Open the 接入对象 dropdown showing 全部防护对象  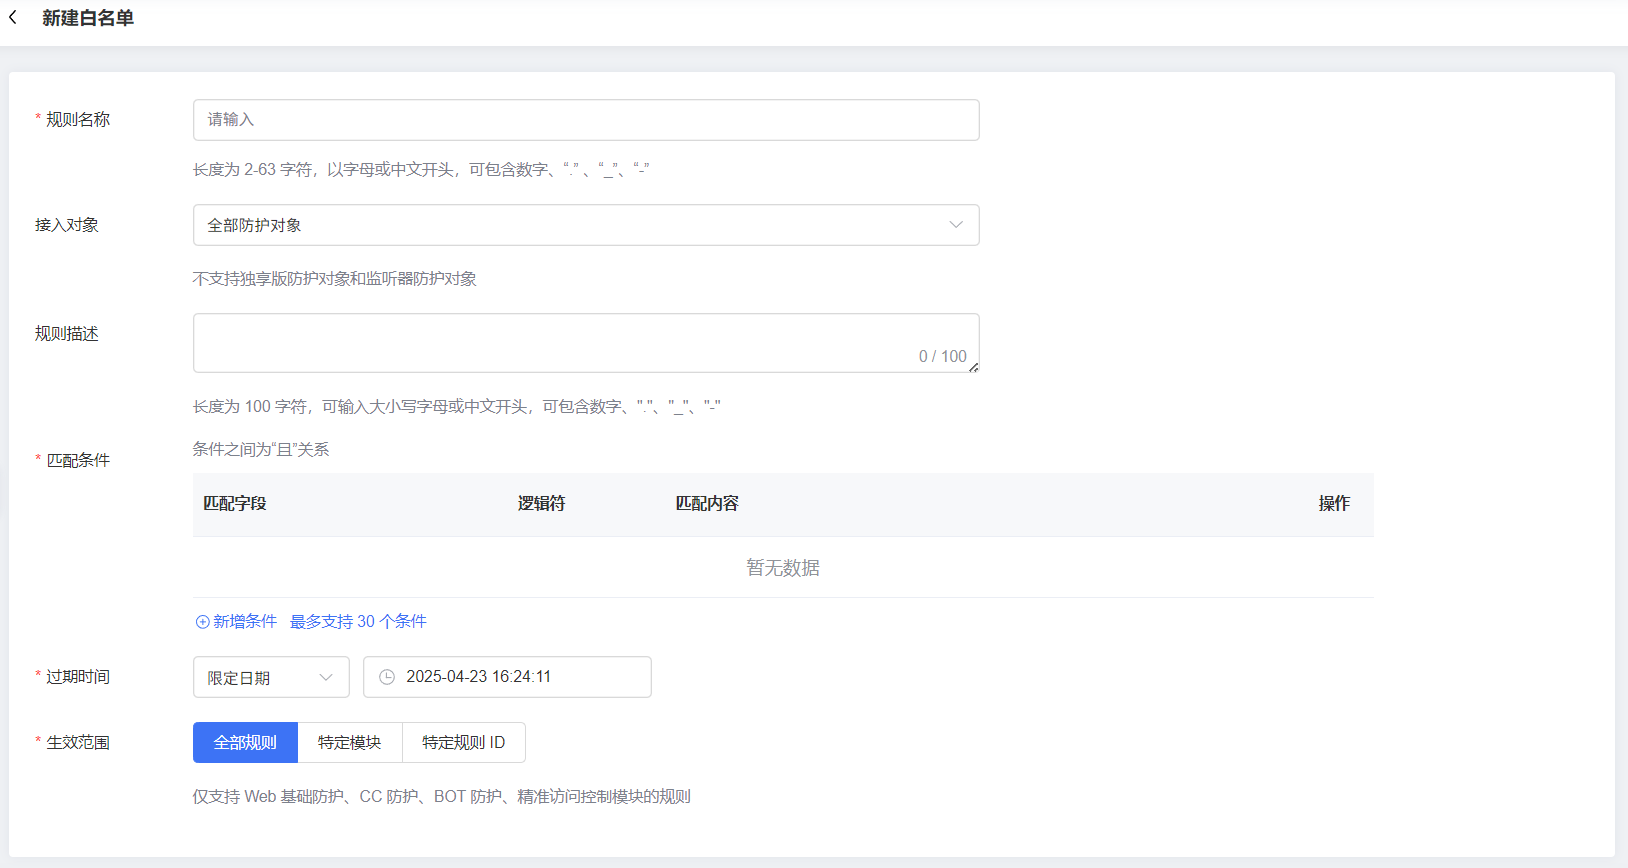[x=586, y=225]
